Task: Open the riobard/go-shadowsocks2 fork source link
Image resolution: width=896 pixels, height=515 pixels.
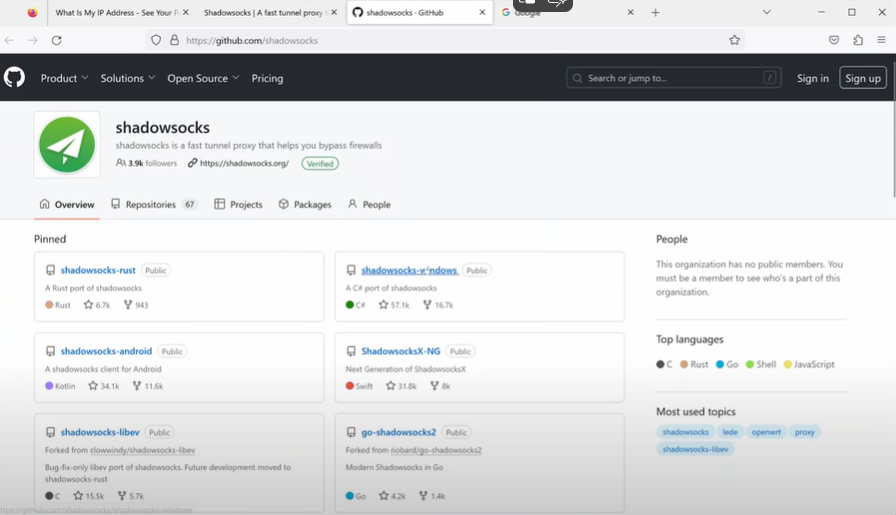Action: click(436, 450)
